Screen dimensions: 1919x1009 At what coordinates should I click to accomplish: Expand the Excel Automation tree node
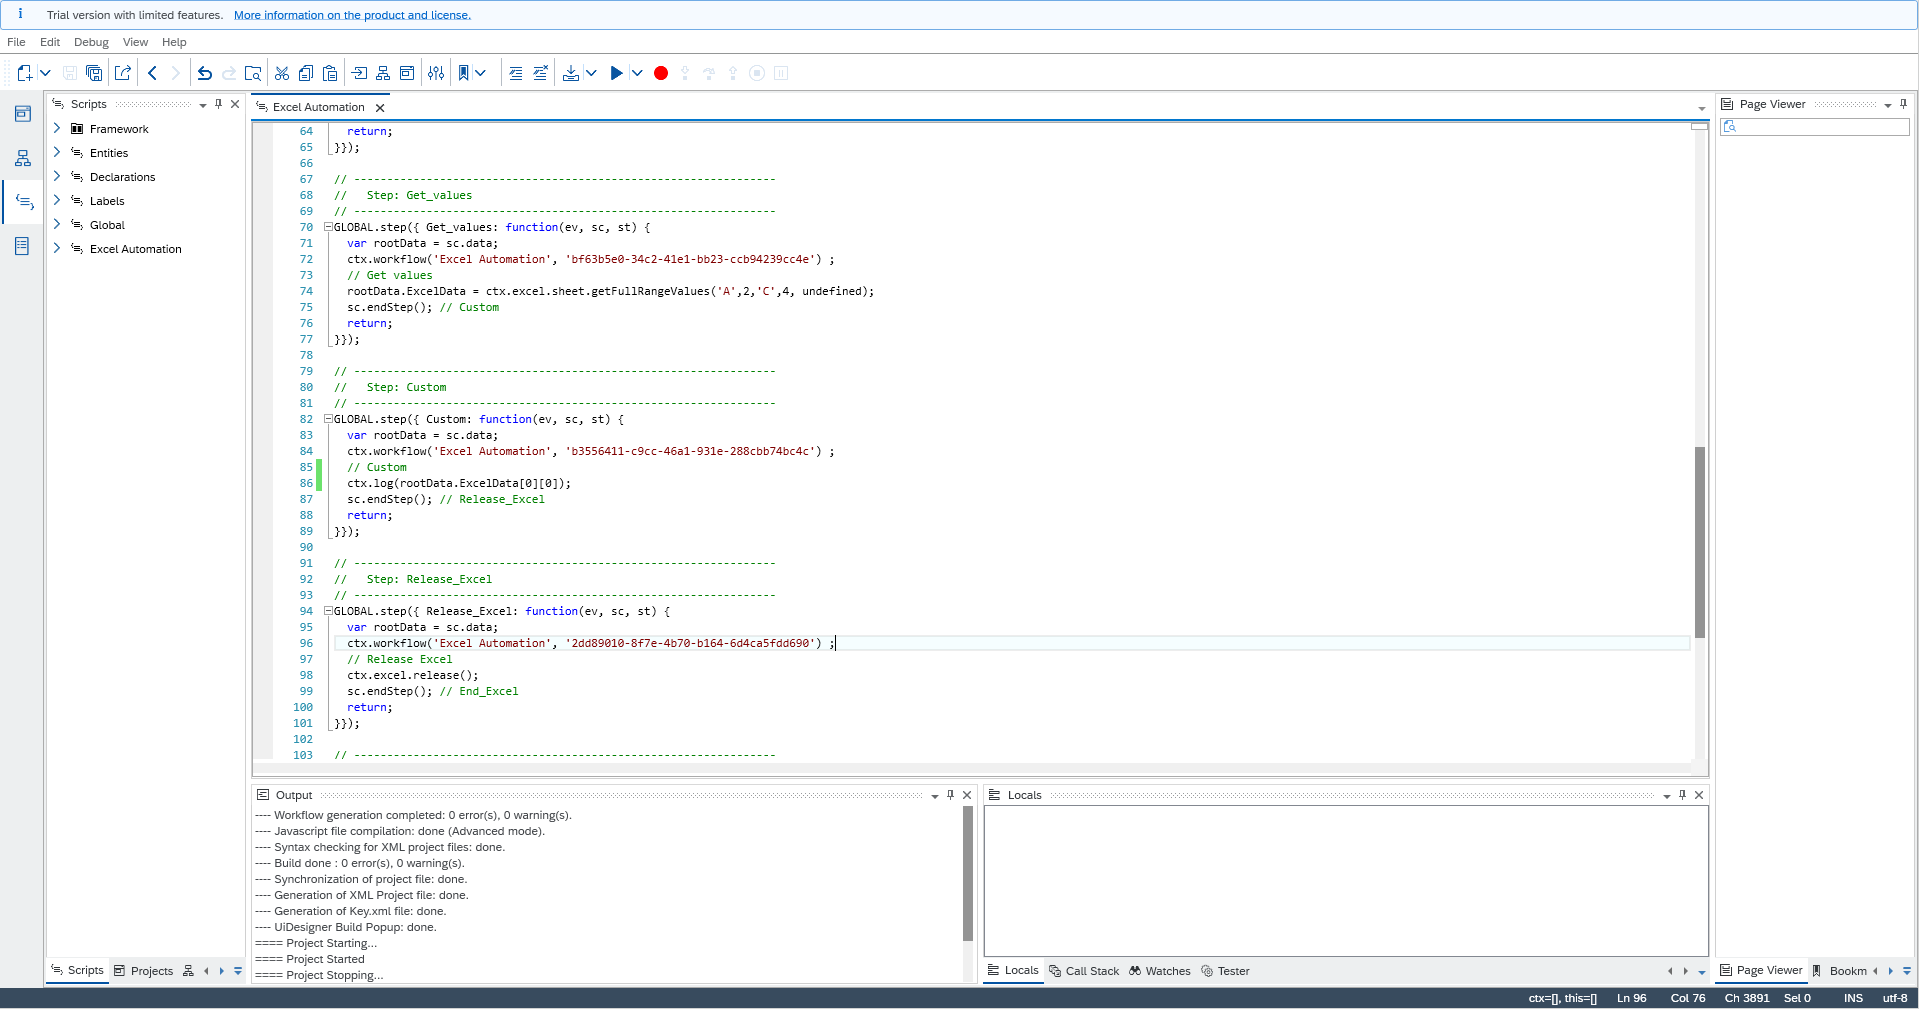click(57, 248)
